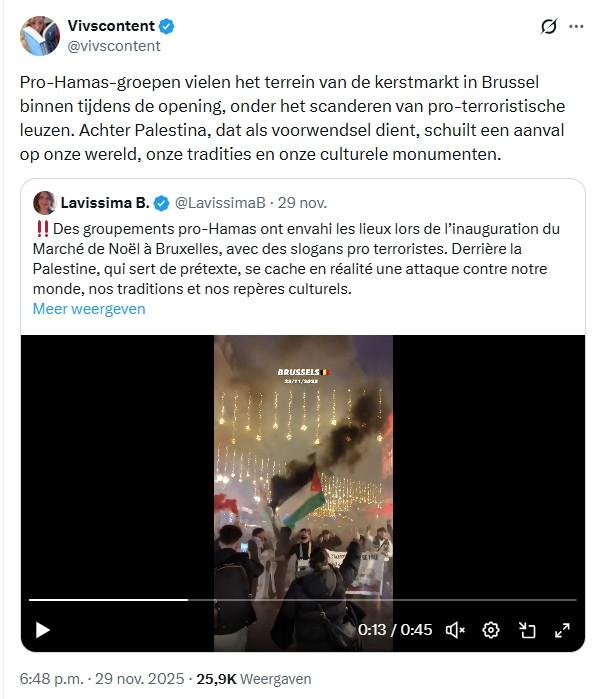Enter fullscreen video mode
This screenshot has height=699, width=601.
click(562, 630)
